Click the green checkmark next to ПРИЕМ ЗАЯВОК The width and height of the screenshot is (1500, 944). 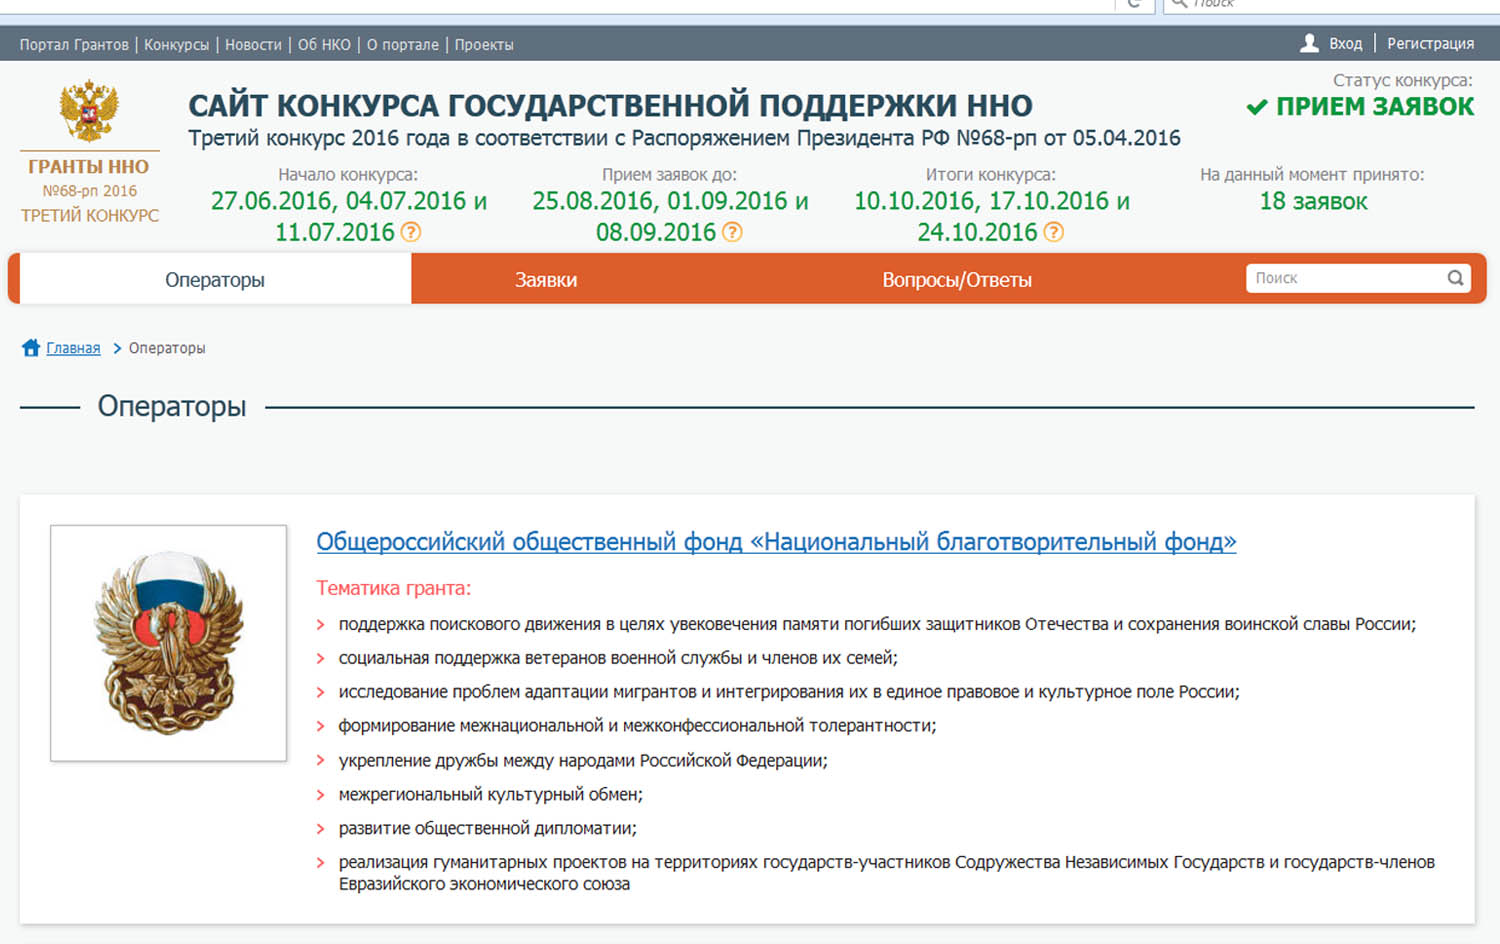pyautogui.click(x=1257, y=107)
